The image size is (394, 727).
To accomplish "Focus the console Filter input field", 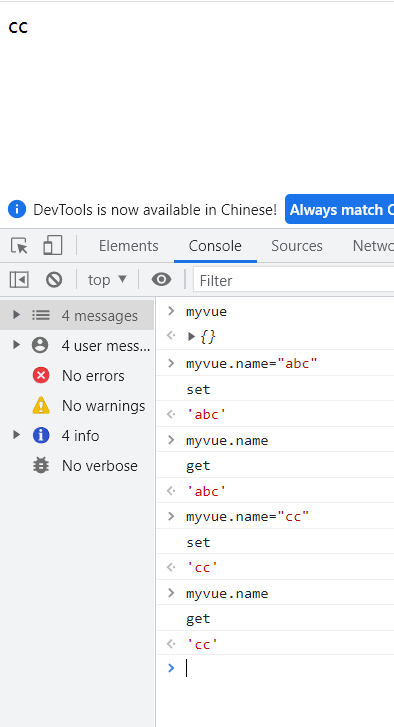I will (294, 280).
